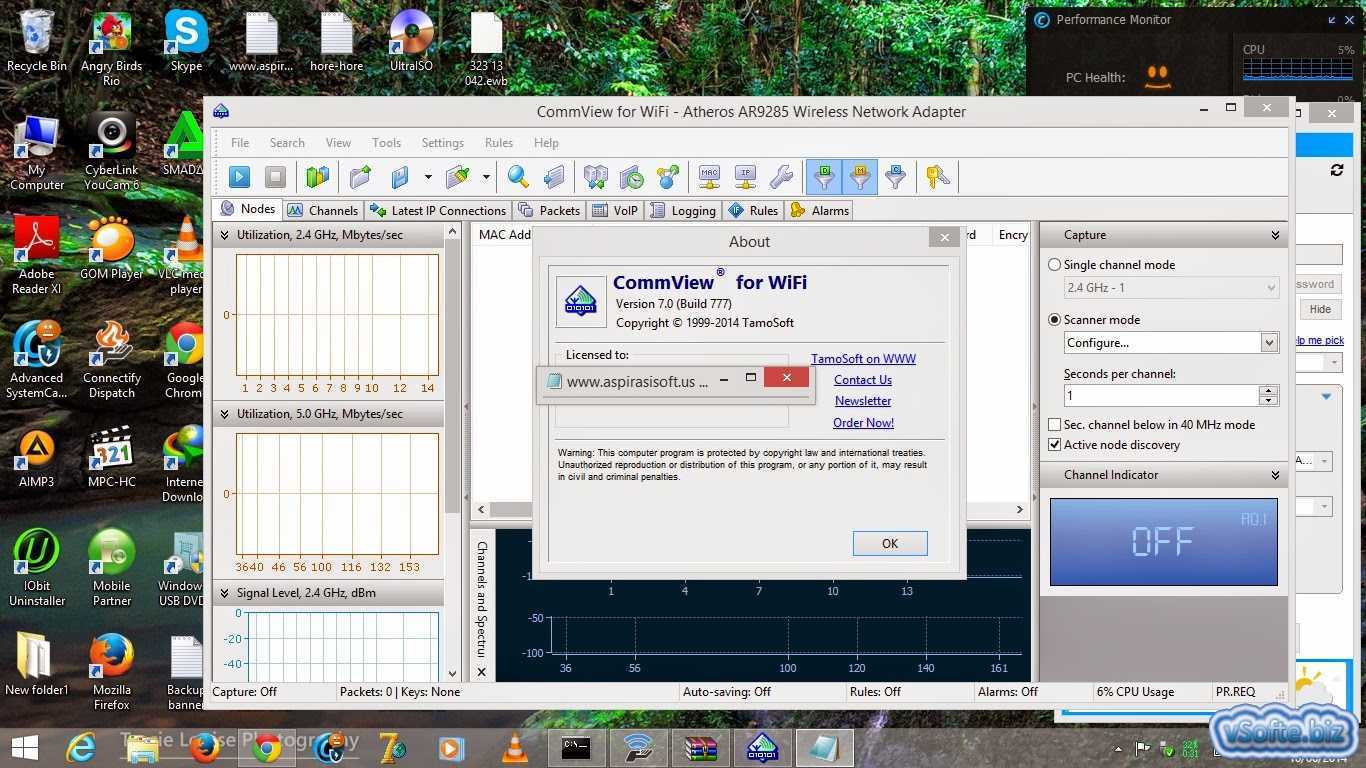Switch to the Packets tab
Screen dimensions: 1366x768
549,210
